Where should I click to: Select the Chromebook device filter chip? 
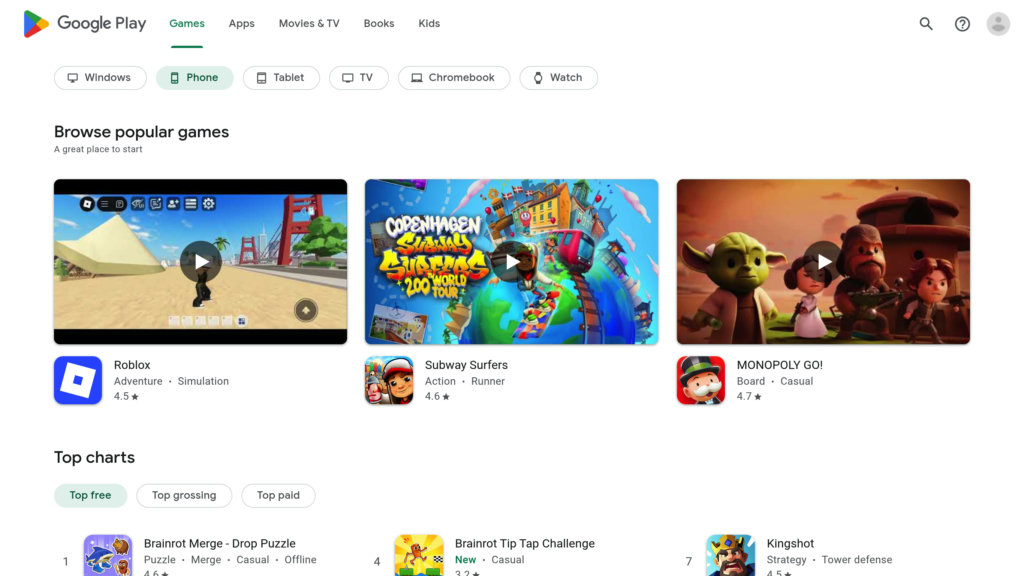pyautogui.click(x=454, y=78)
